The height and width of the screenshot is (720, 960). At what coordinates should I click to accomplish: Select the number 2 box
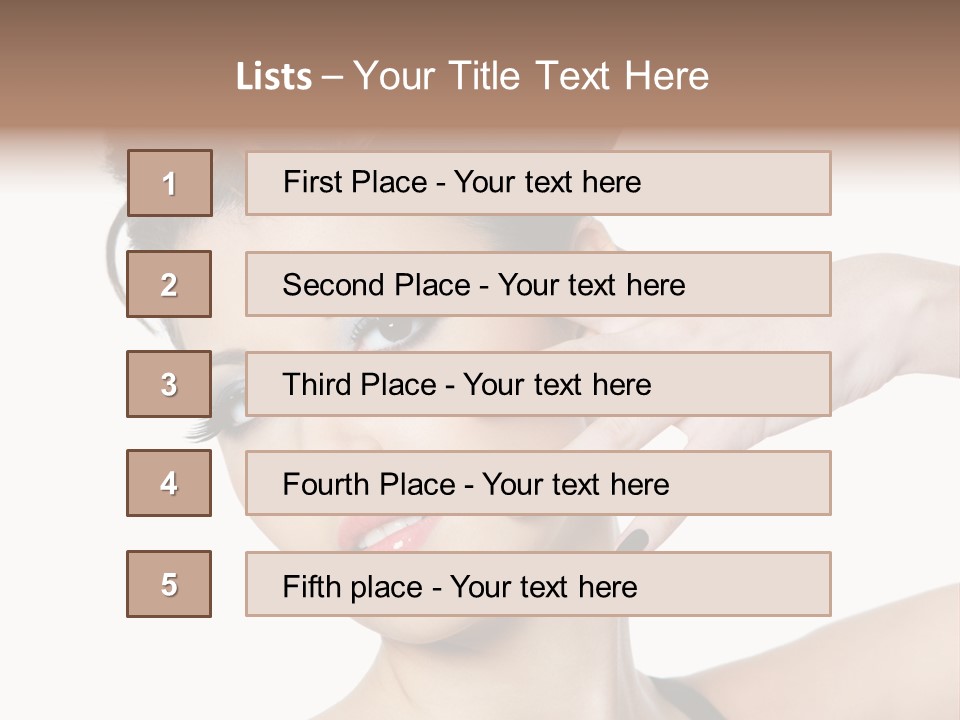(169, 284)
